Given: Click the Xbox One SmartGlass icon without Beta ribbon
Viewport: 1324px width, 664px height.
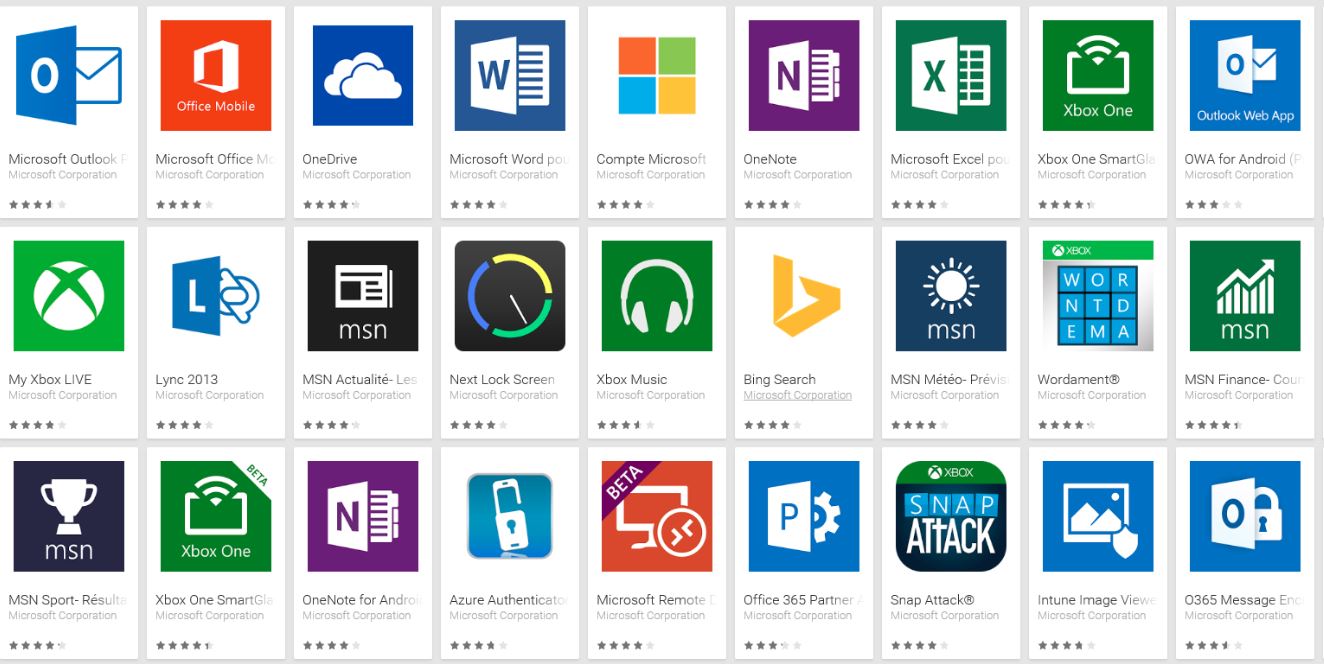Looking at the screenshot, I should point(1098,76).
